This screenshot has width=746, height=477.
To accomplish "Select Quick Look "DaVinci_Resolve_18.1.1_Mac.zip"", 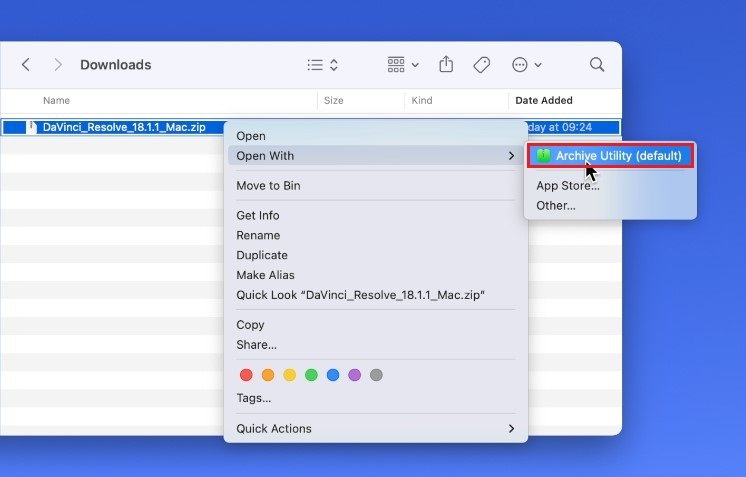I will point(375,295).
